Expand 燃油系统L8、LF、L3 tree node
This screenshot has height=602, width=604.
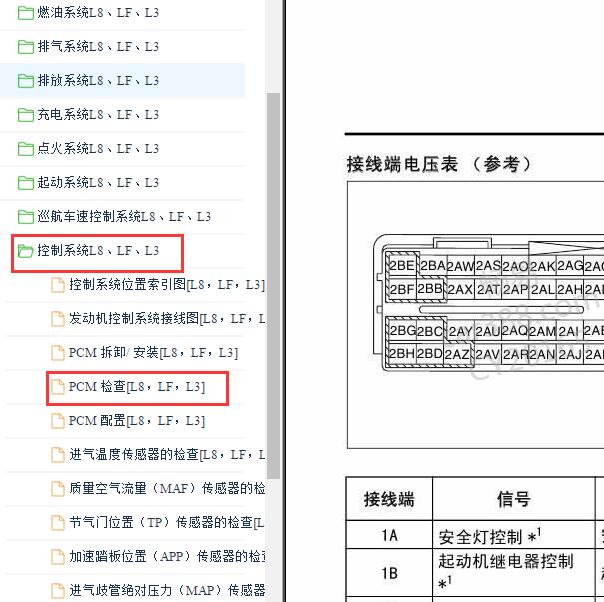click(98, 13)
